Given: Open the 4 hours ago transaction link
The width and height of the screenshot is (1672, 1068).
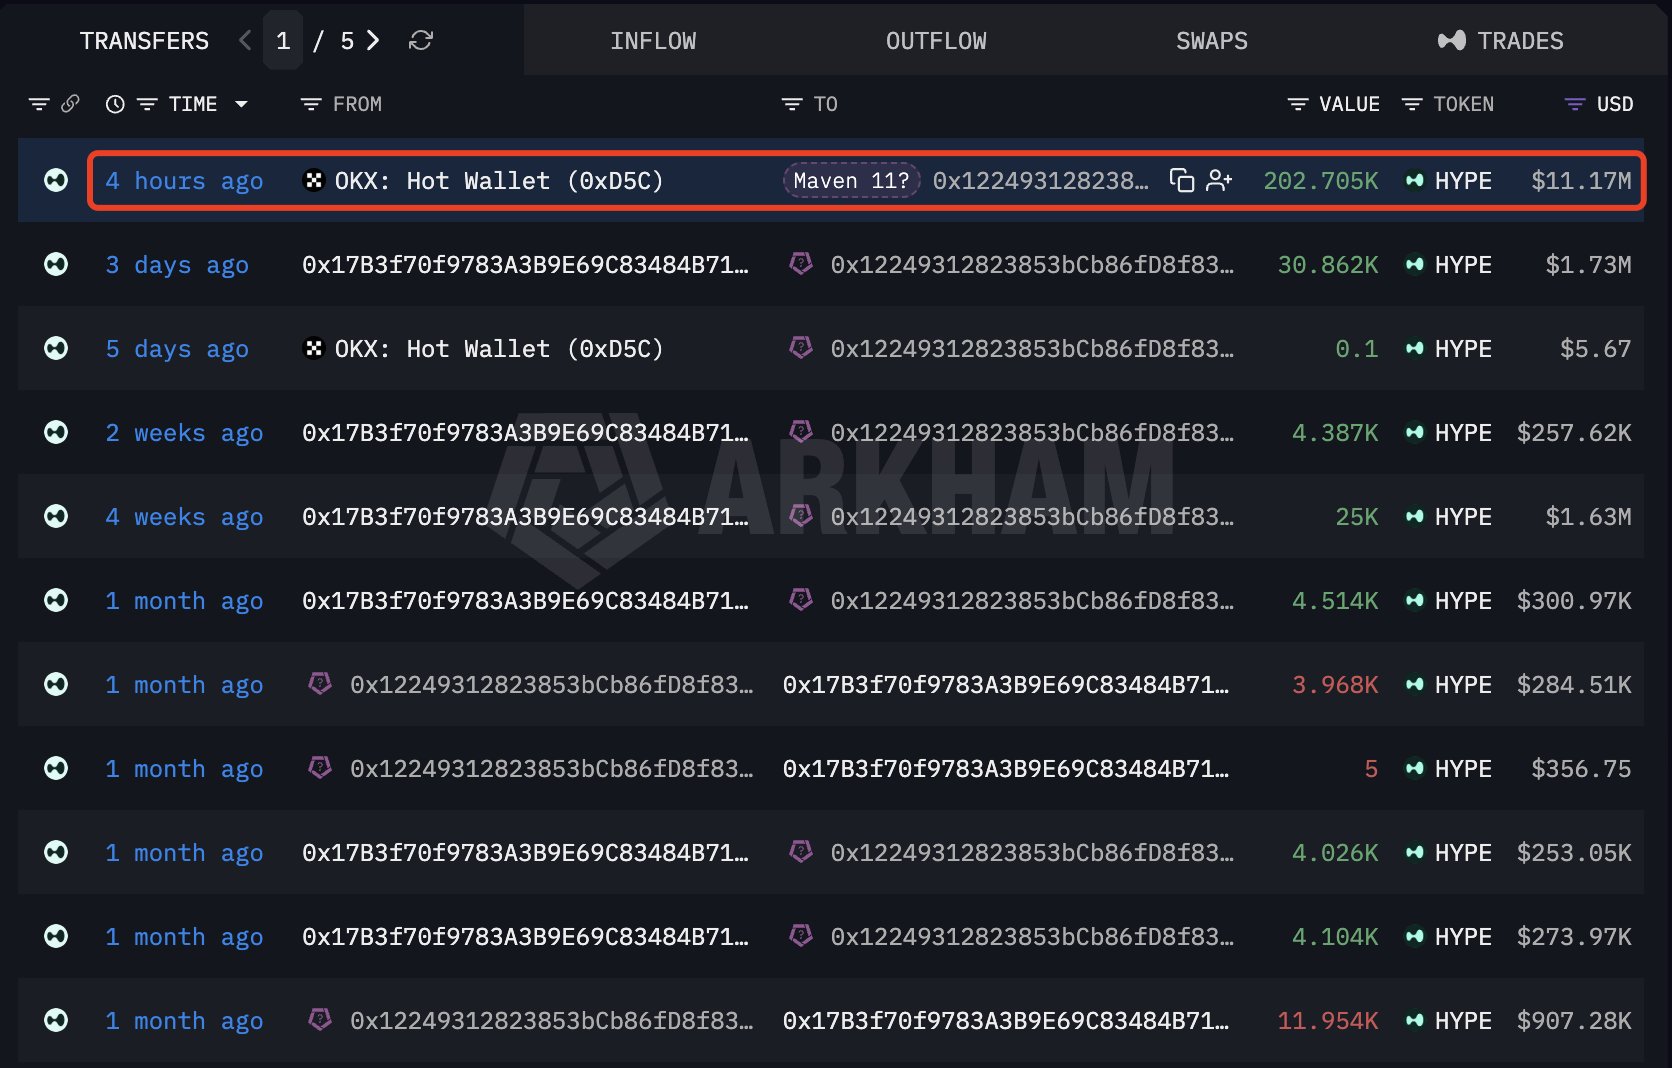Looking at the screenshot, I should pos(185,181).
